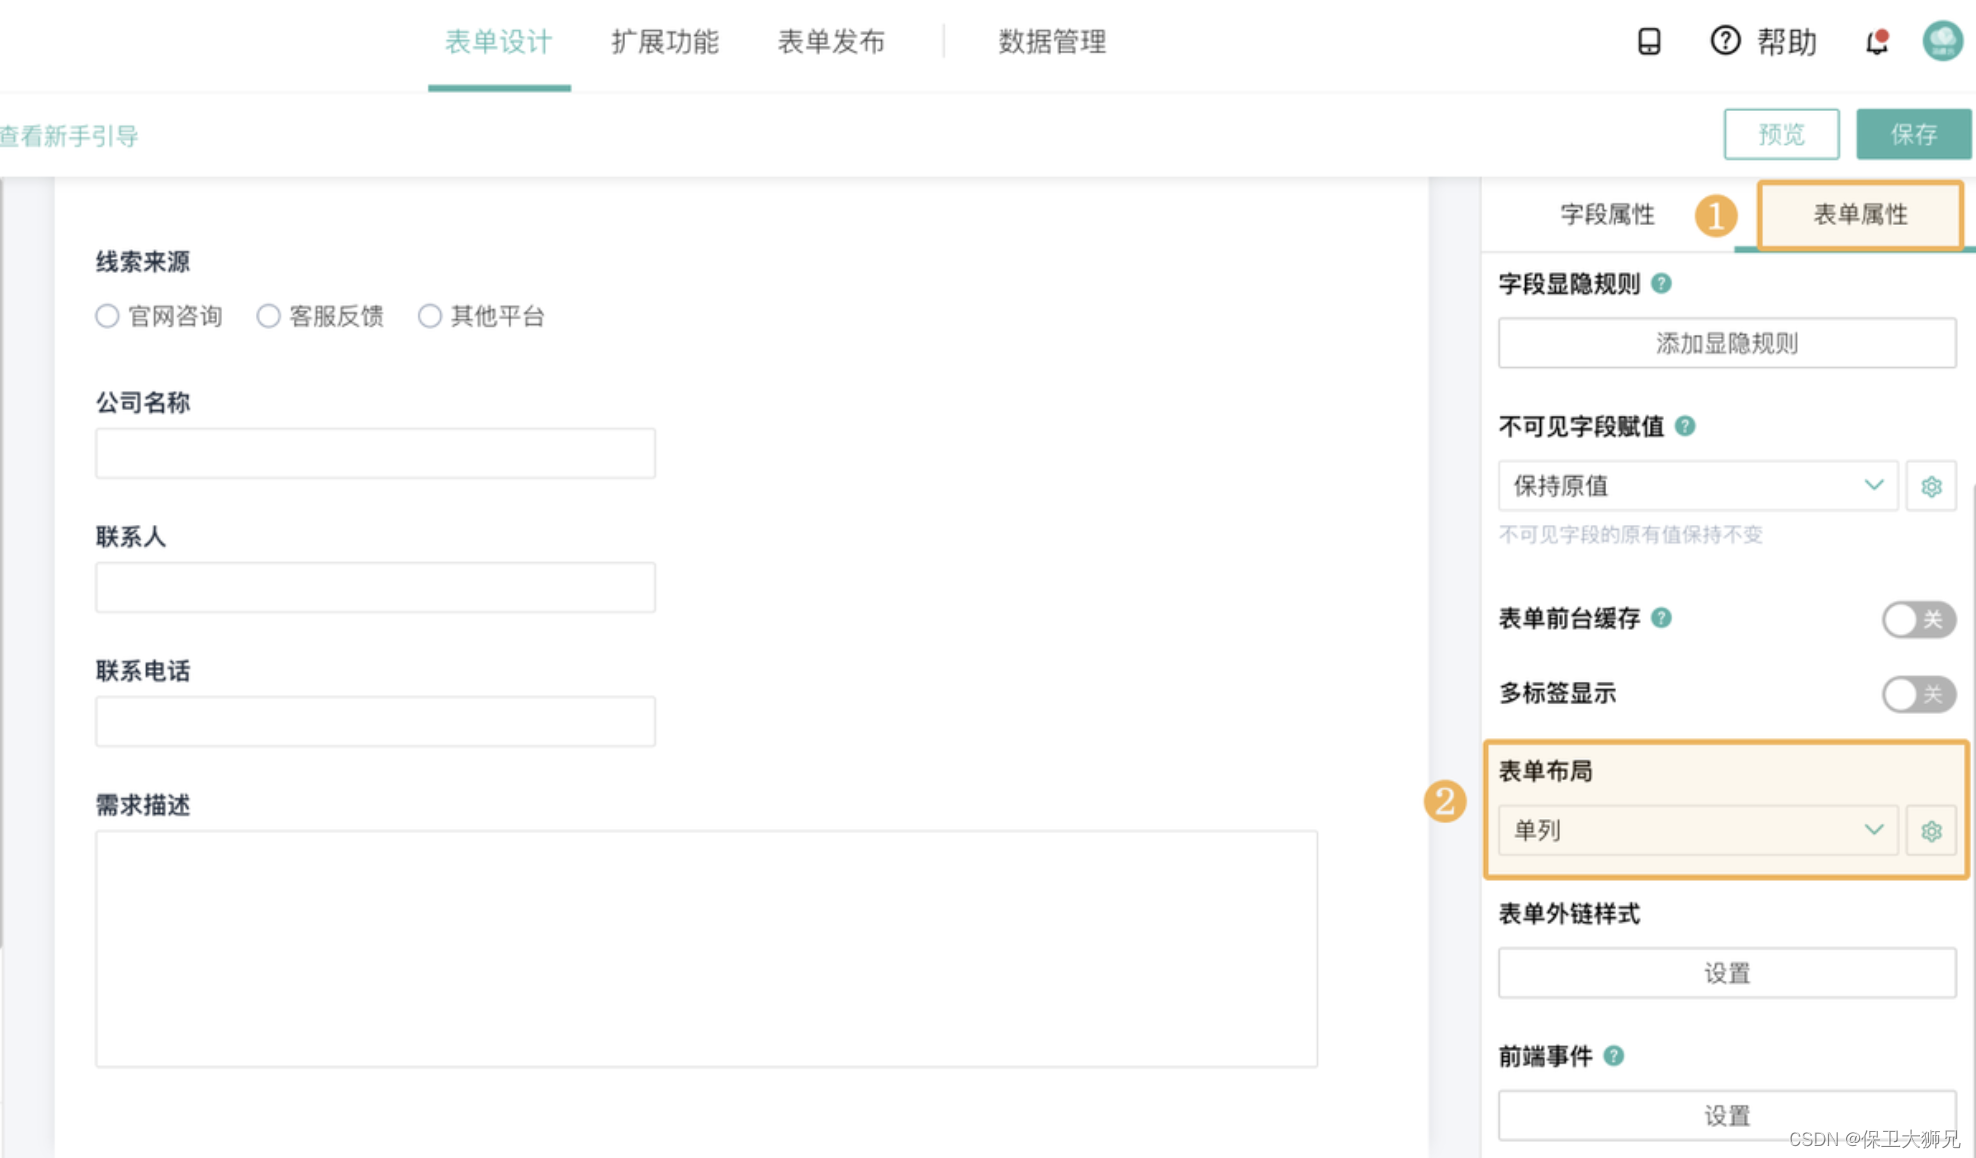Click help icon beside 字段显隐规则
1976x1158 pixels.
click(x=1661, y=284)
